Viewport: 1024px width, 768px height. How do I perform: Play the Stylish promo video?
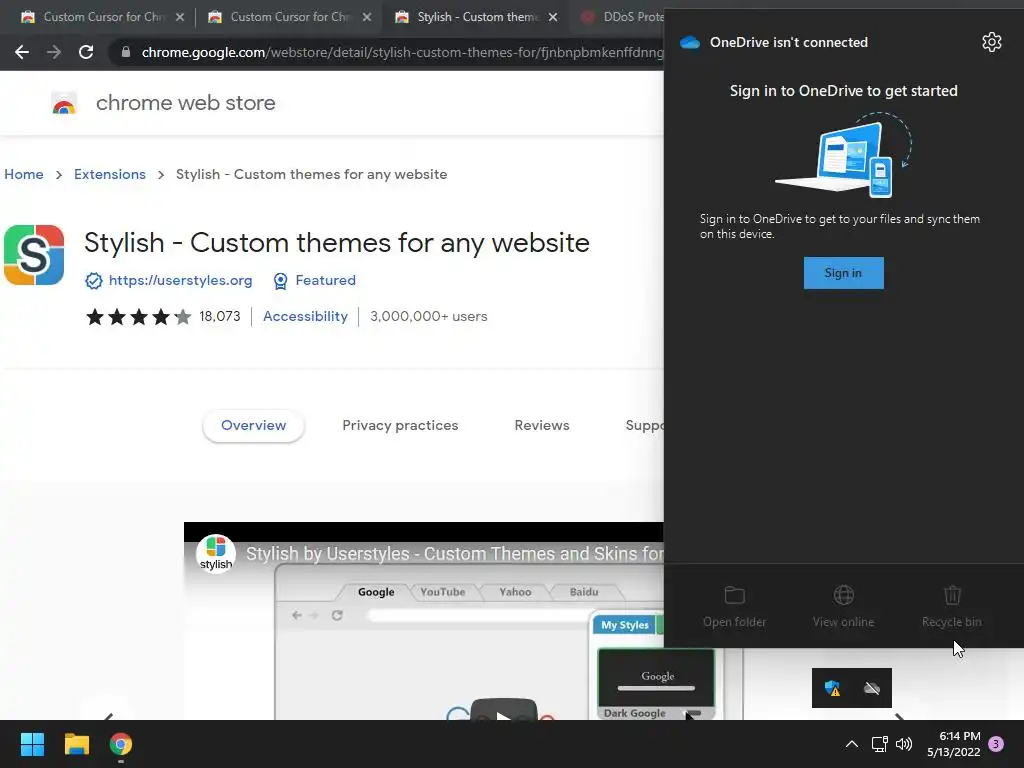504,711
